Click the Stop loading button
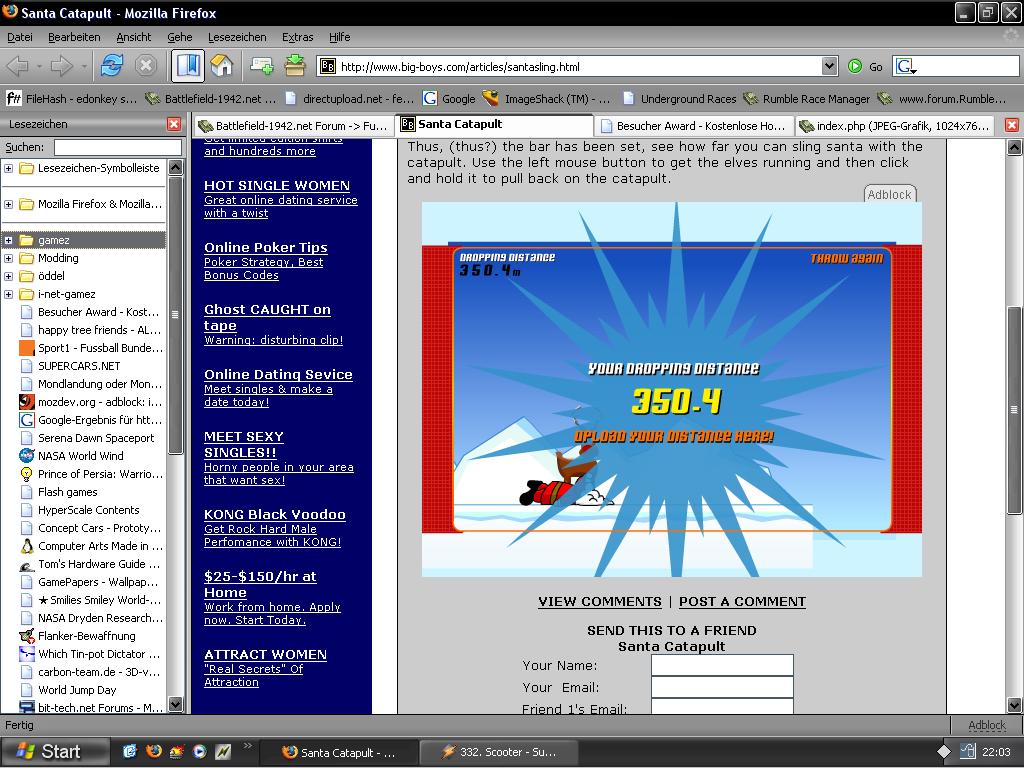The image size is (1024, 768). coord(146,66)
